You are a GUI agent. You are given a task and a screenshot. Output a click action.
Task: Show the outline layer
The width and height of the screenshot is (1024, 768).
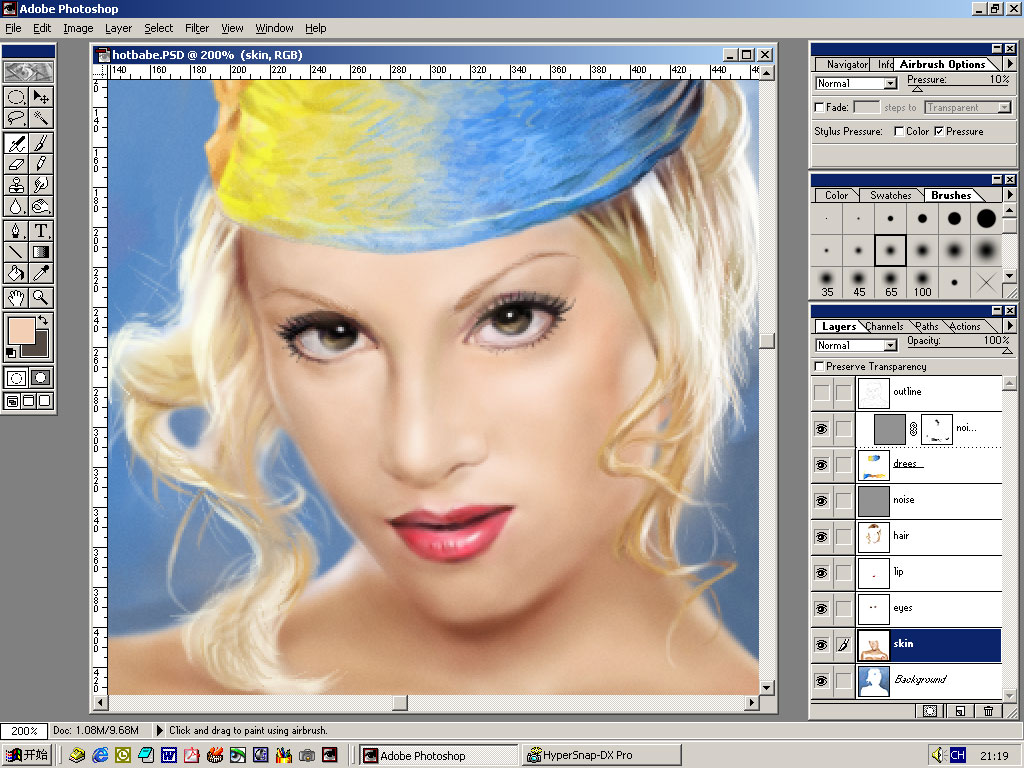point(822,392)
